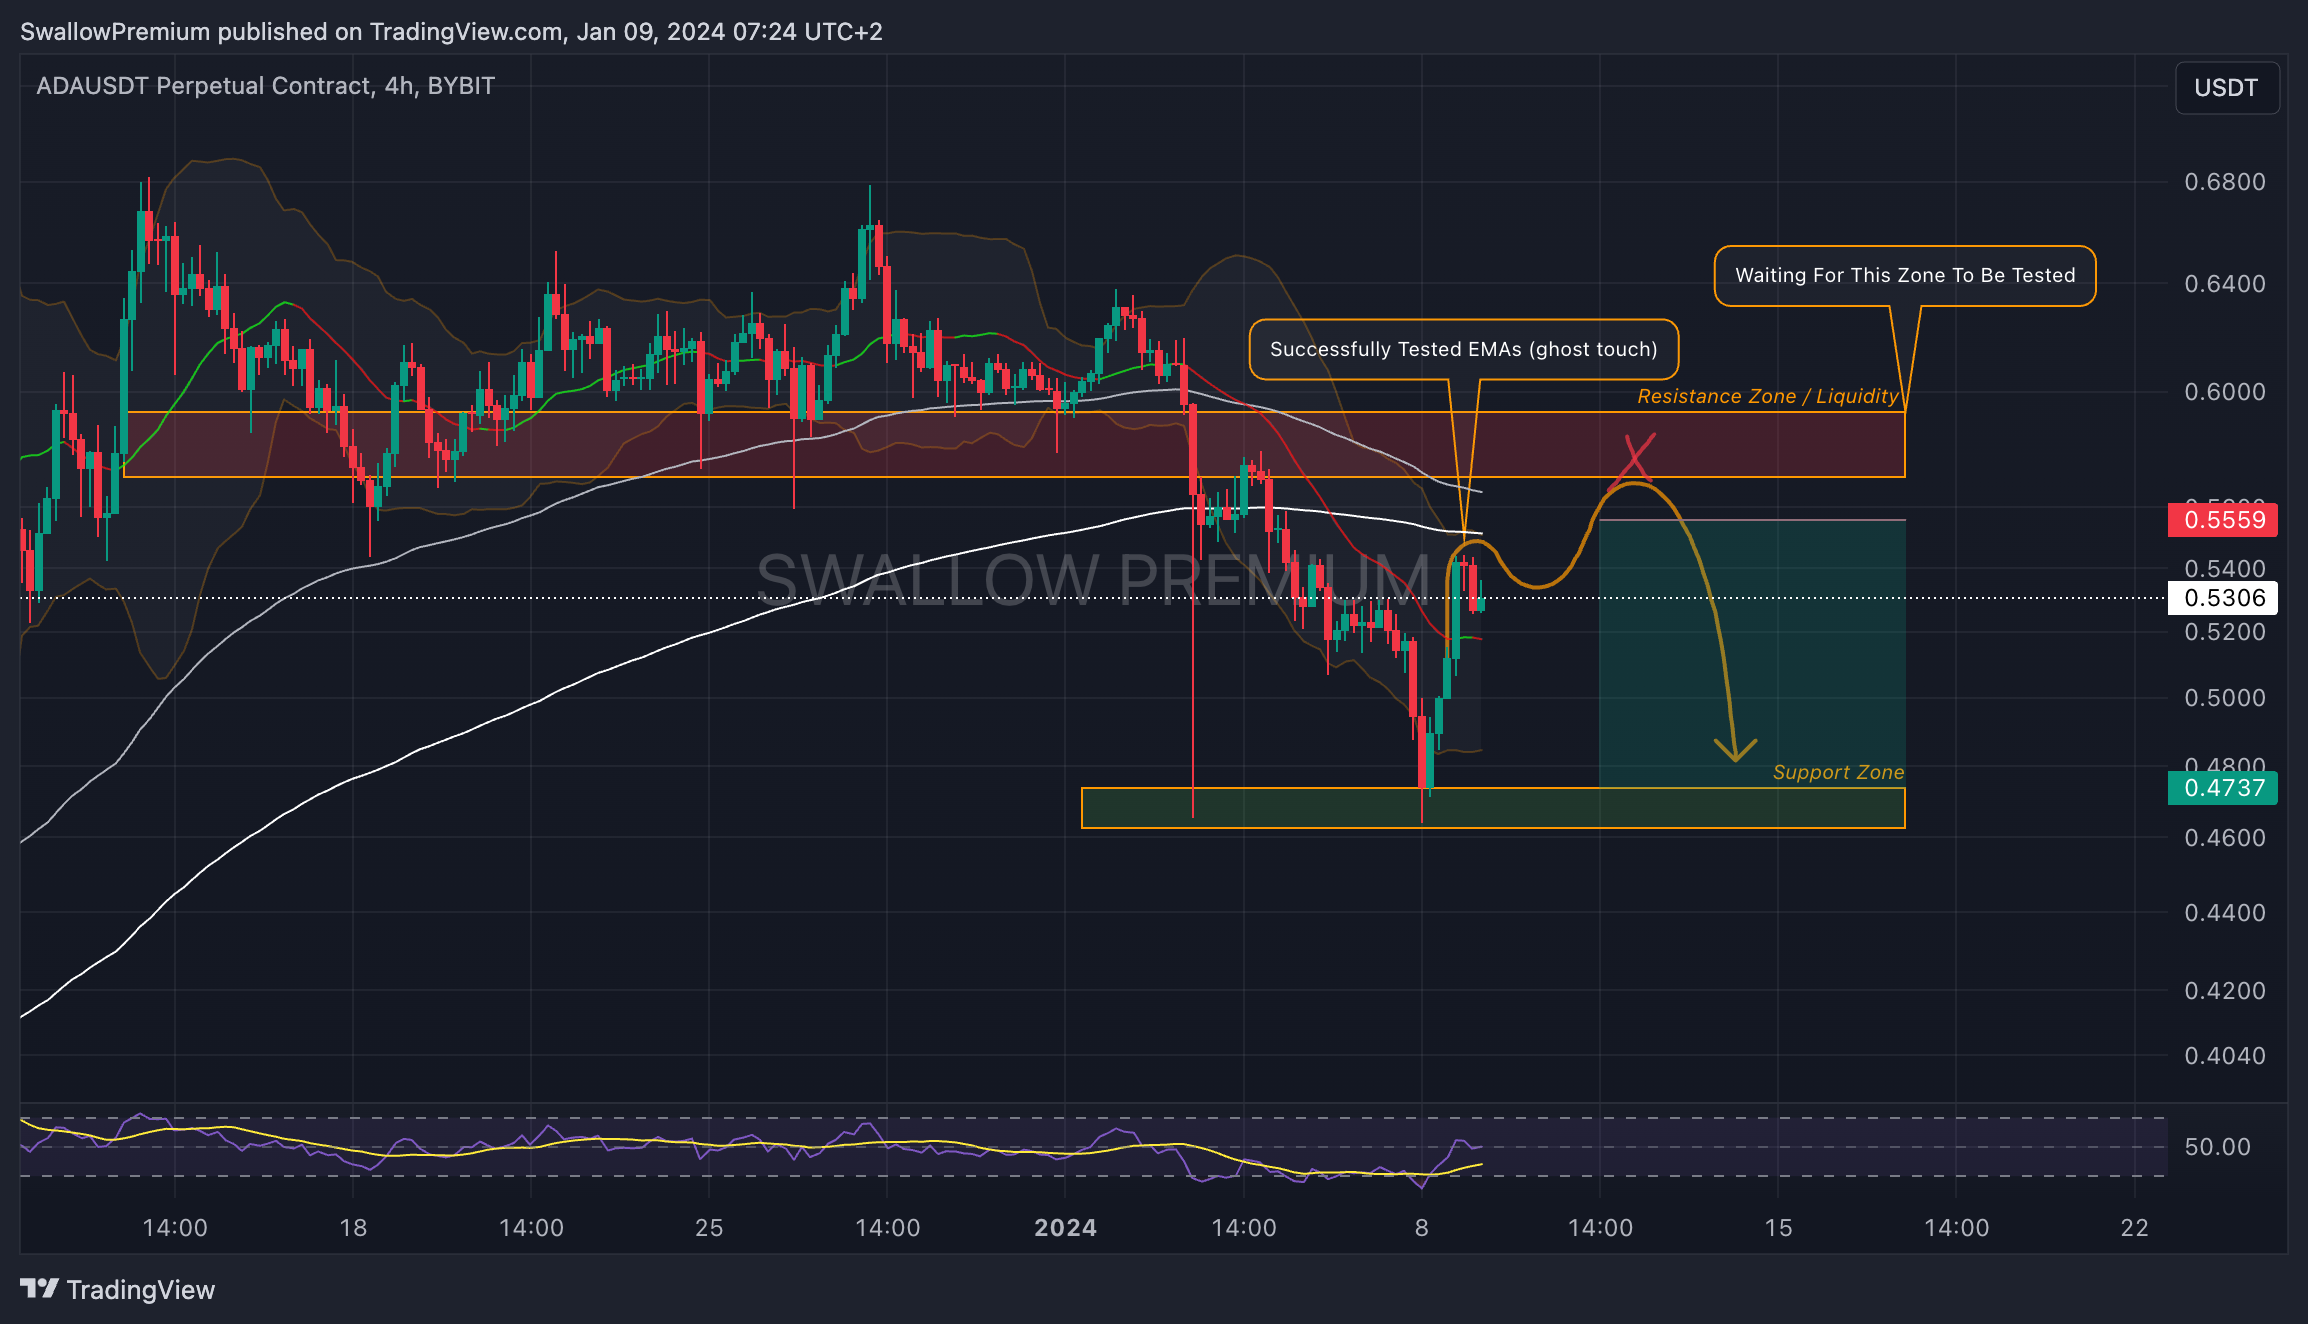Click the publisher header SwallowPremium text
This screenshot has width=2308, height=1324.
pyautogui.click(x=115, y=32)
